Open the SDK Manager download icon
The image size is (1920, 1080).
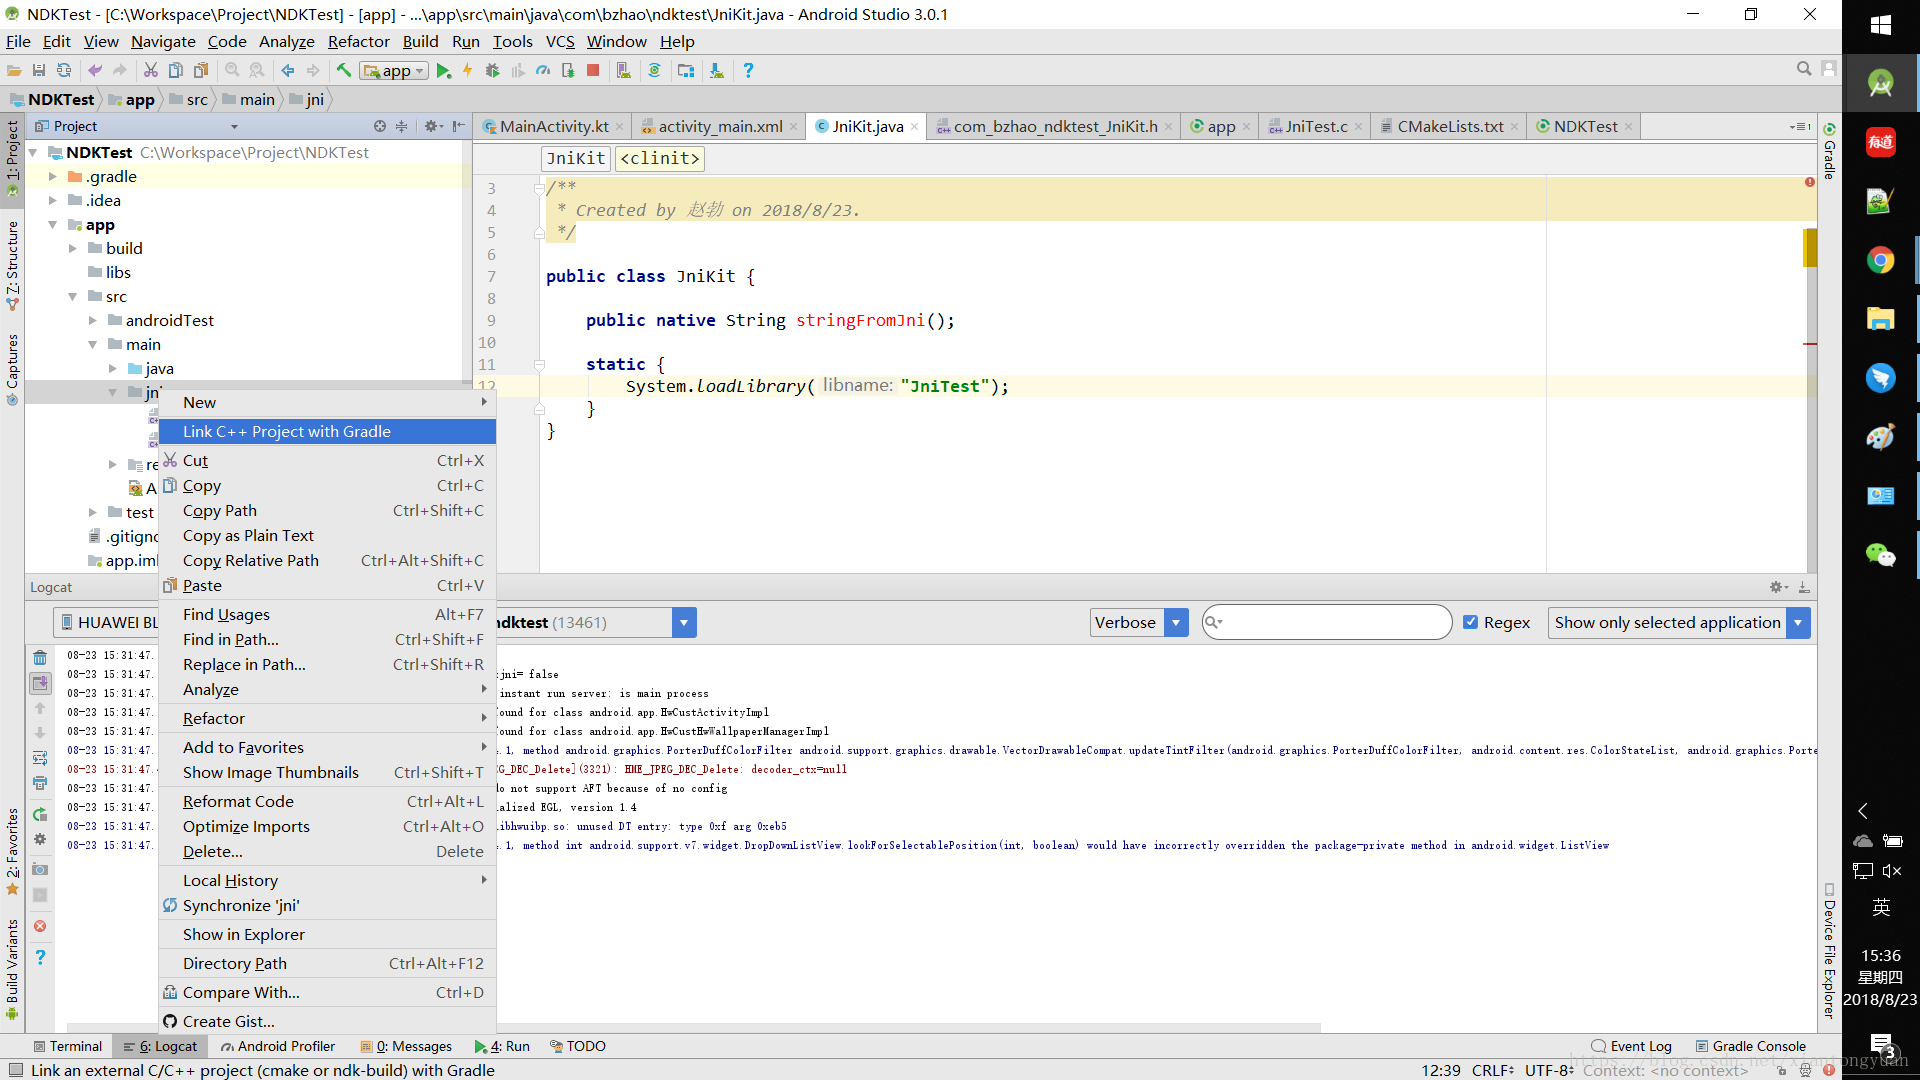[717, 71]
